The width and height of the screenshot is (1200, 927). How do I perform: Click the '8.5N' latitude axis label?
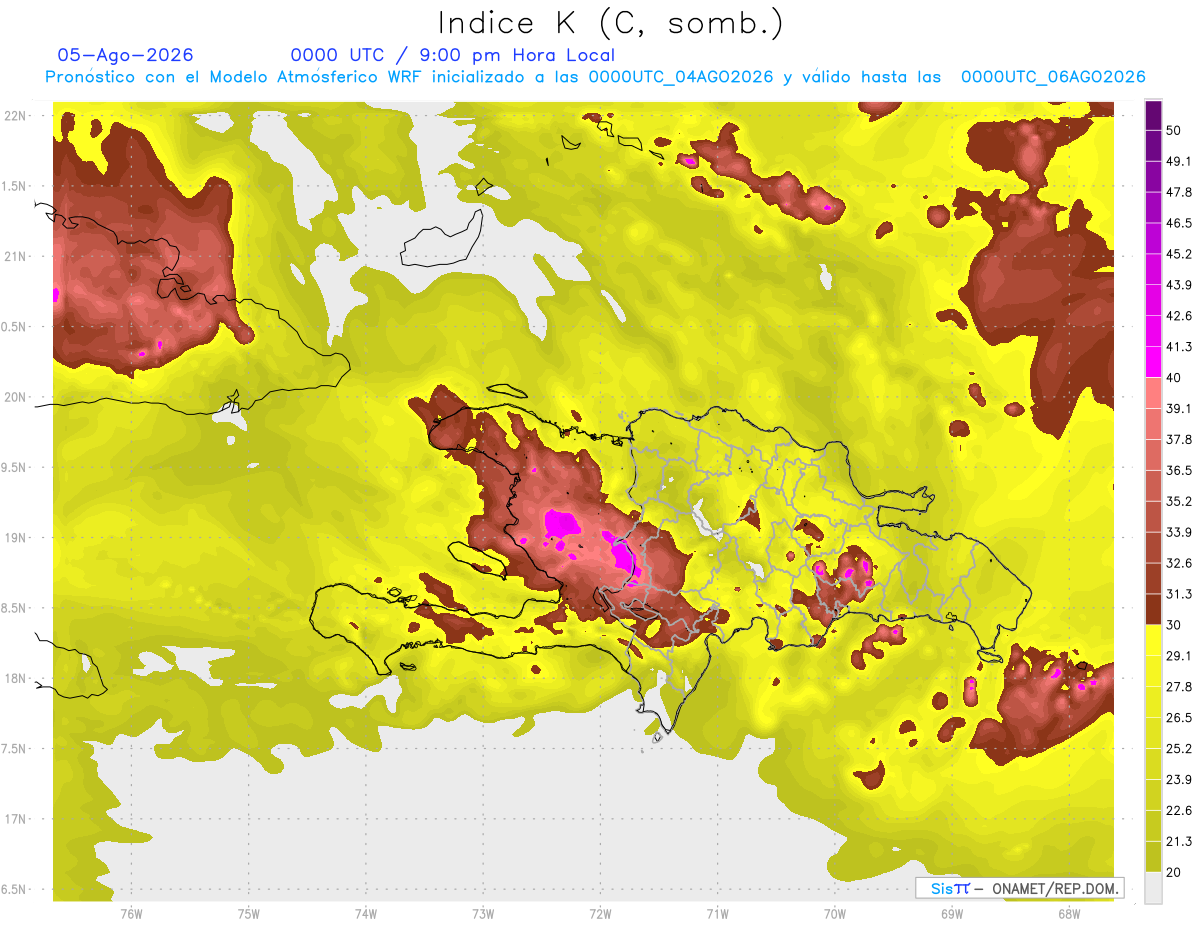pos(15,608)
